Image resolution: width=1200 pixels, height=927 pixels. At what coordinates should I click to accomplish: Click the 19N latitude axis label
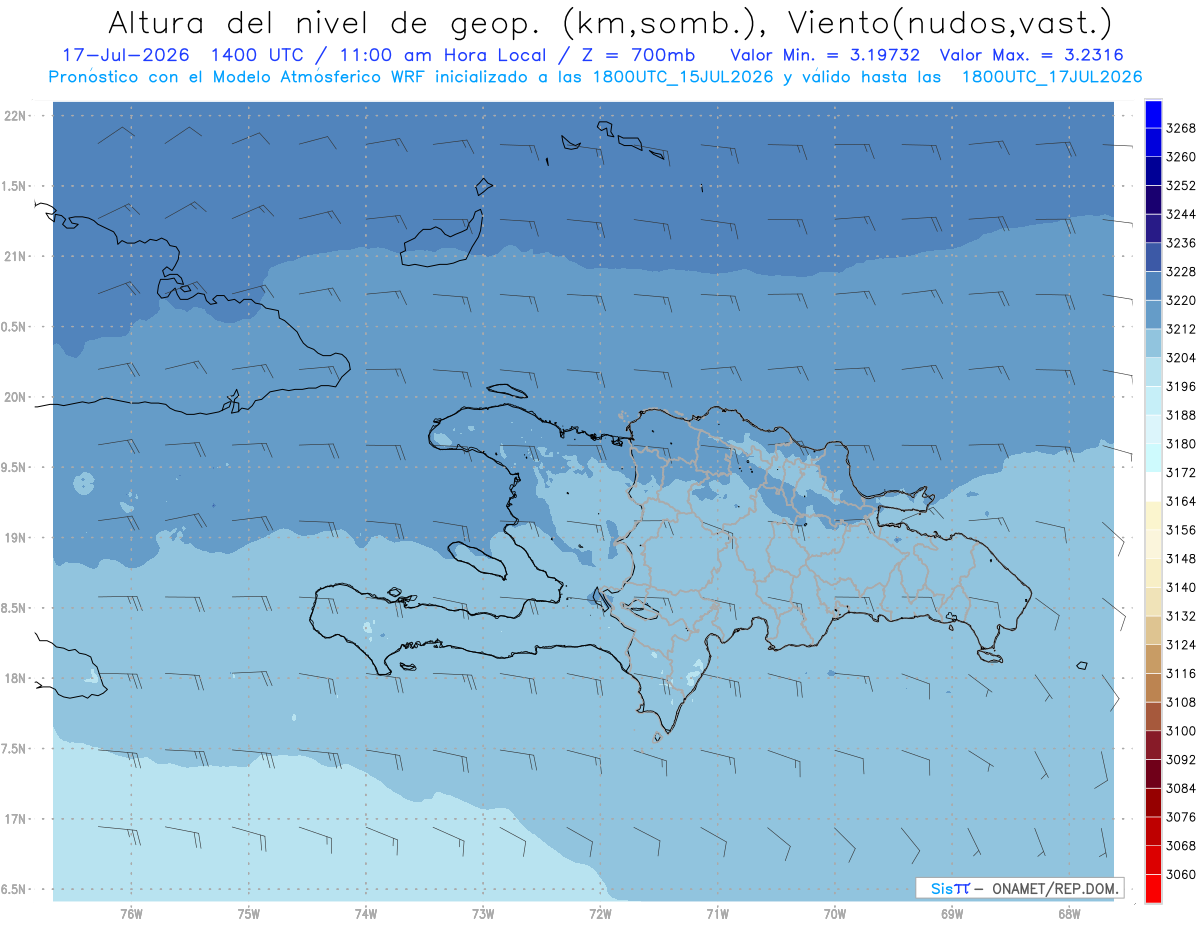(16, 538)
